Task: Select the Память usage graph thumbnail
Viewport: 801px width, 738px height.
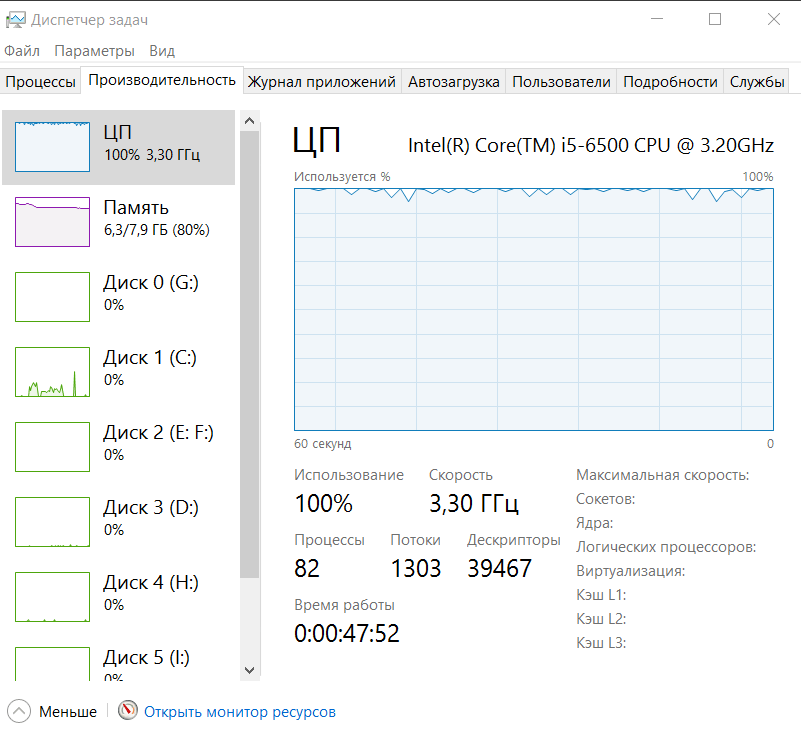Action: click(53, 222)
